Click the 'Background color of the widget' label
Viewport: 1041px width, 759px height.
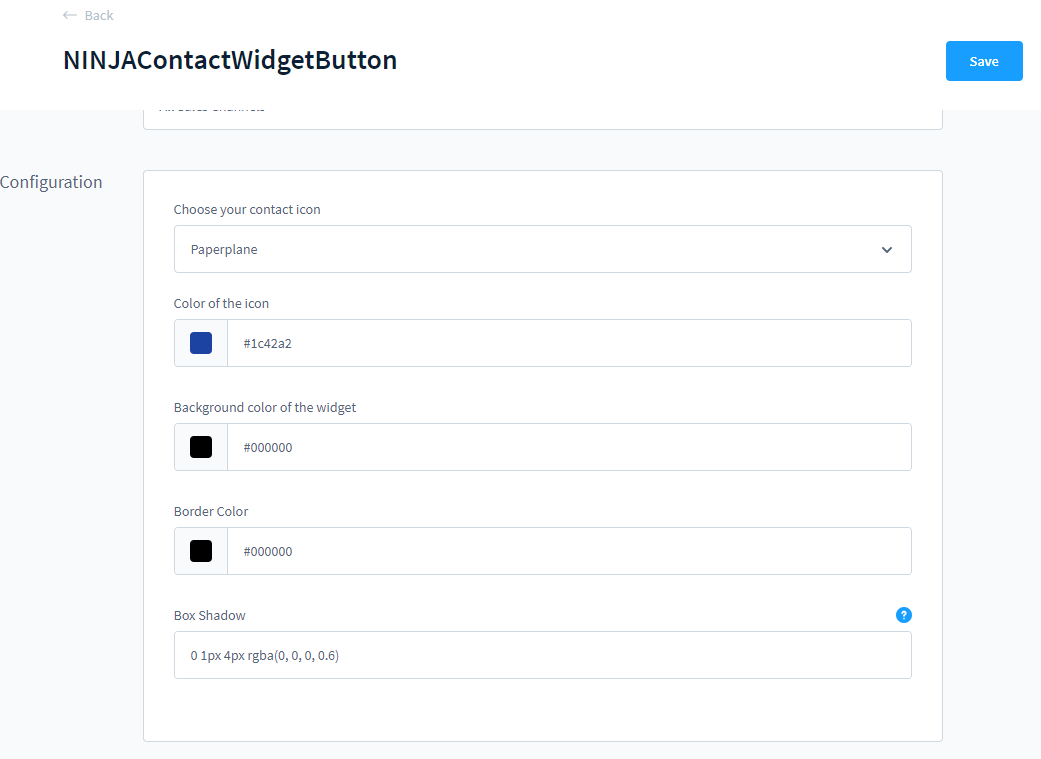coord(265,408)
